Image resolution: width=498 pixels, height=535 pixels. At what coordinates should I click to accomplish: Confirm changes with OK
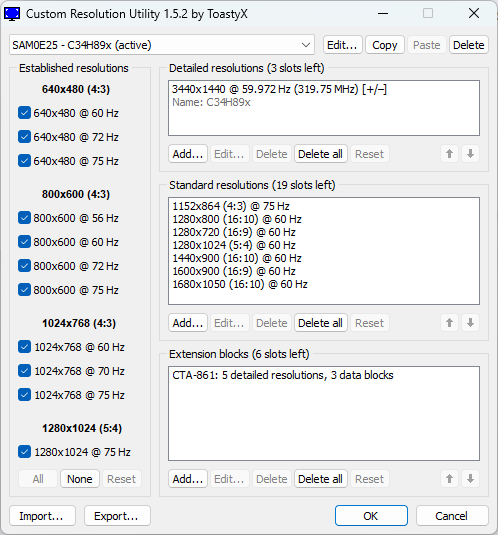coord(371,516)
